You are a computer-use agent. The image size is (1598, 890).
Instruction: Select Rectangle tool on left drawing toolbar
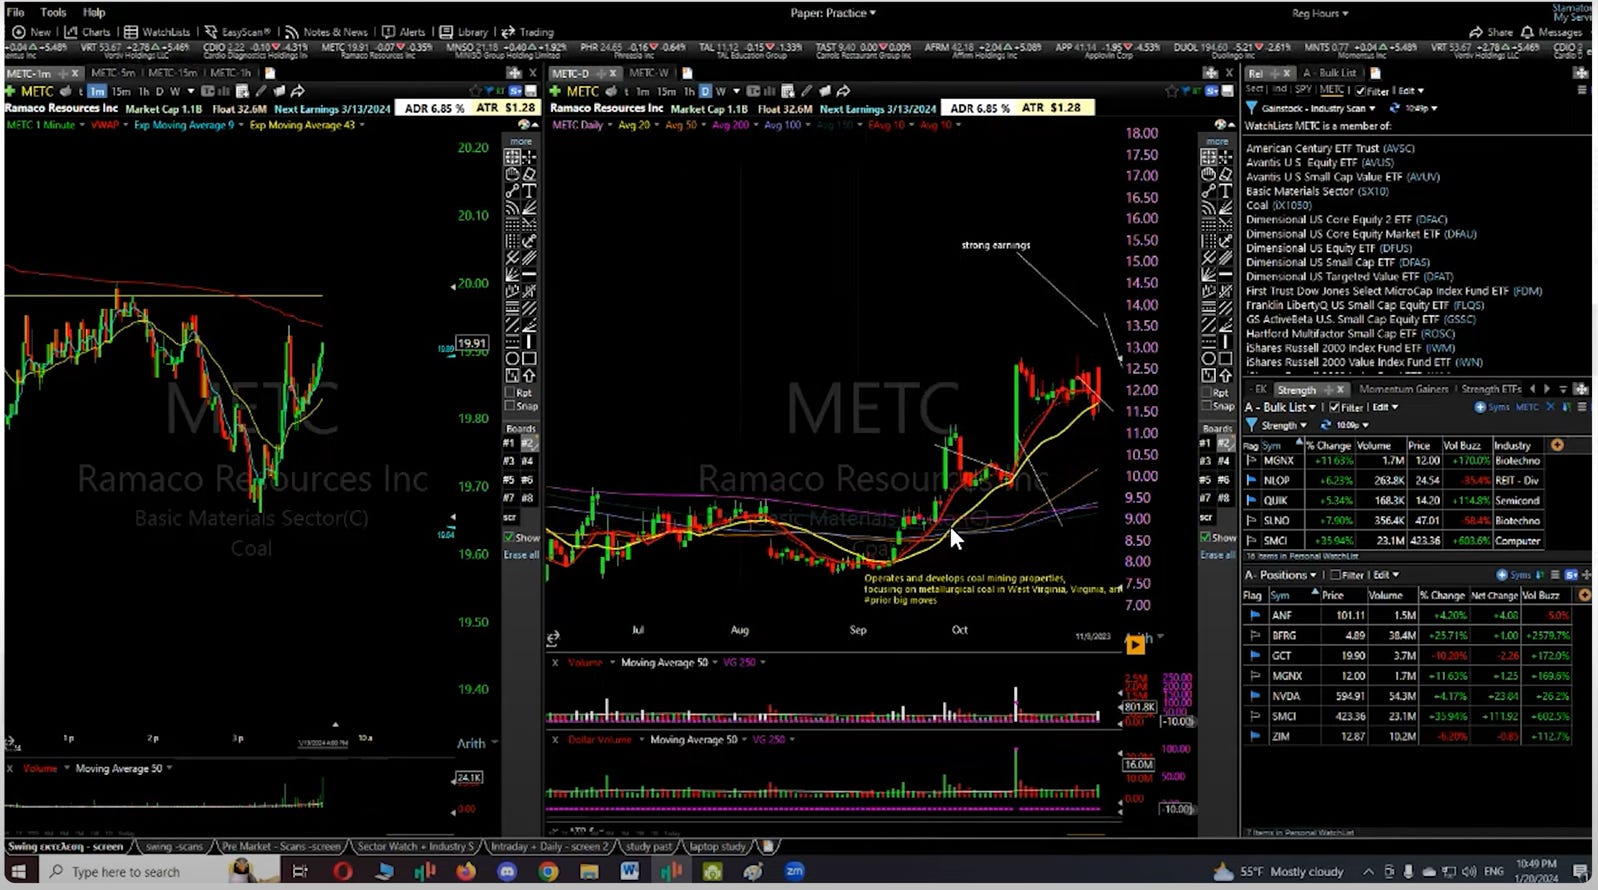coord(529,358)
